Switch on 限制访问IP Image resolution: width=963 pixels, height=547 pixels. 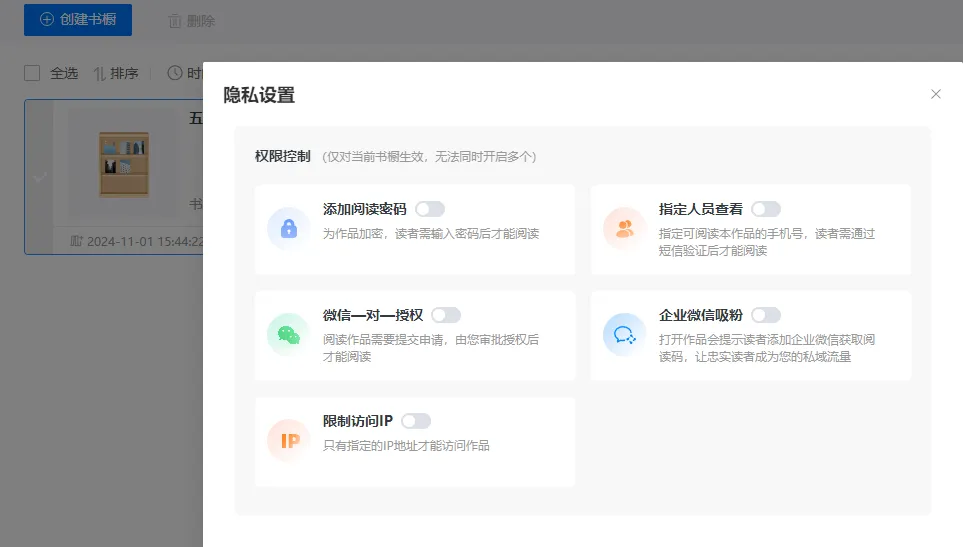click(416, 421)
